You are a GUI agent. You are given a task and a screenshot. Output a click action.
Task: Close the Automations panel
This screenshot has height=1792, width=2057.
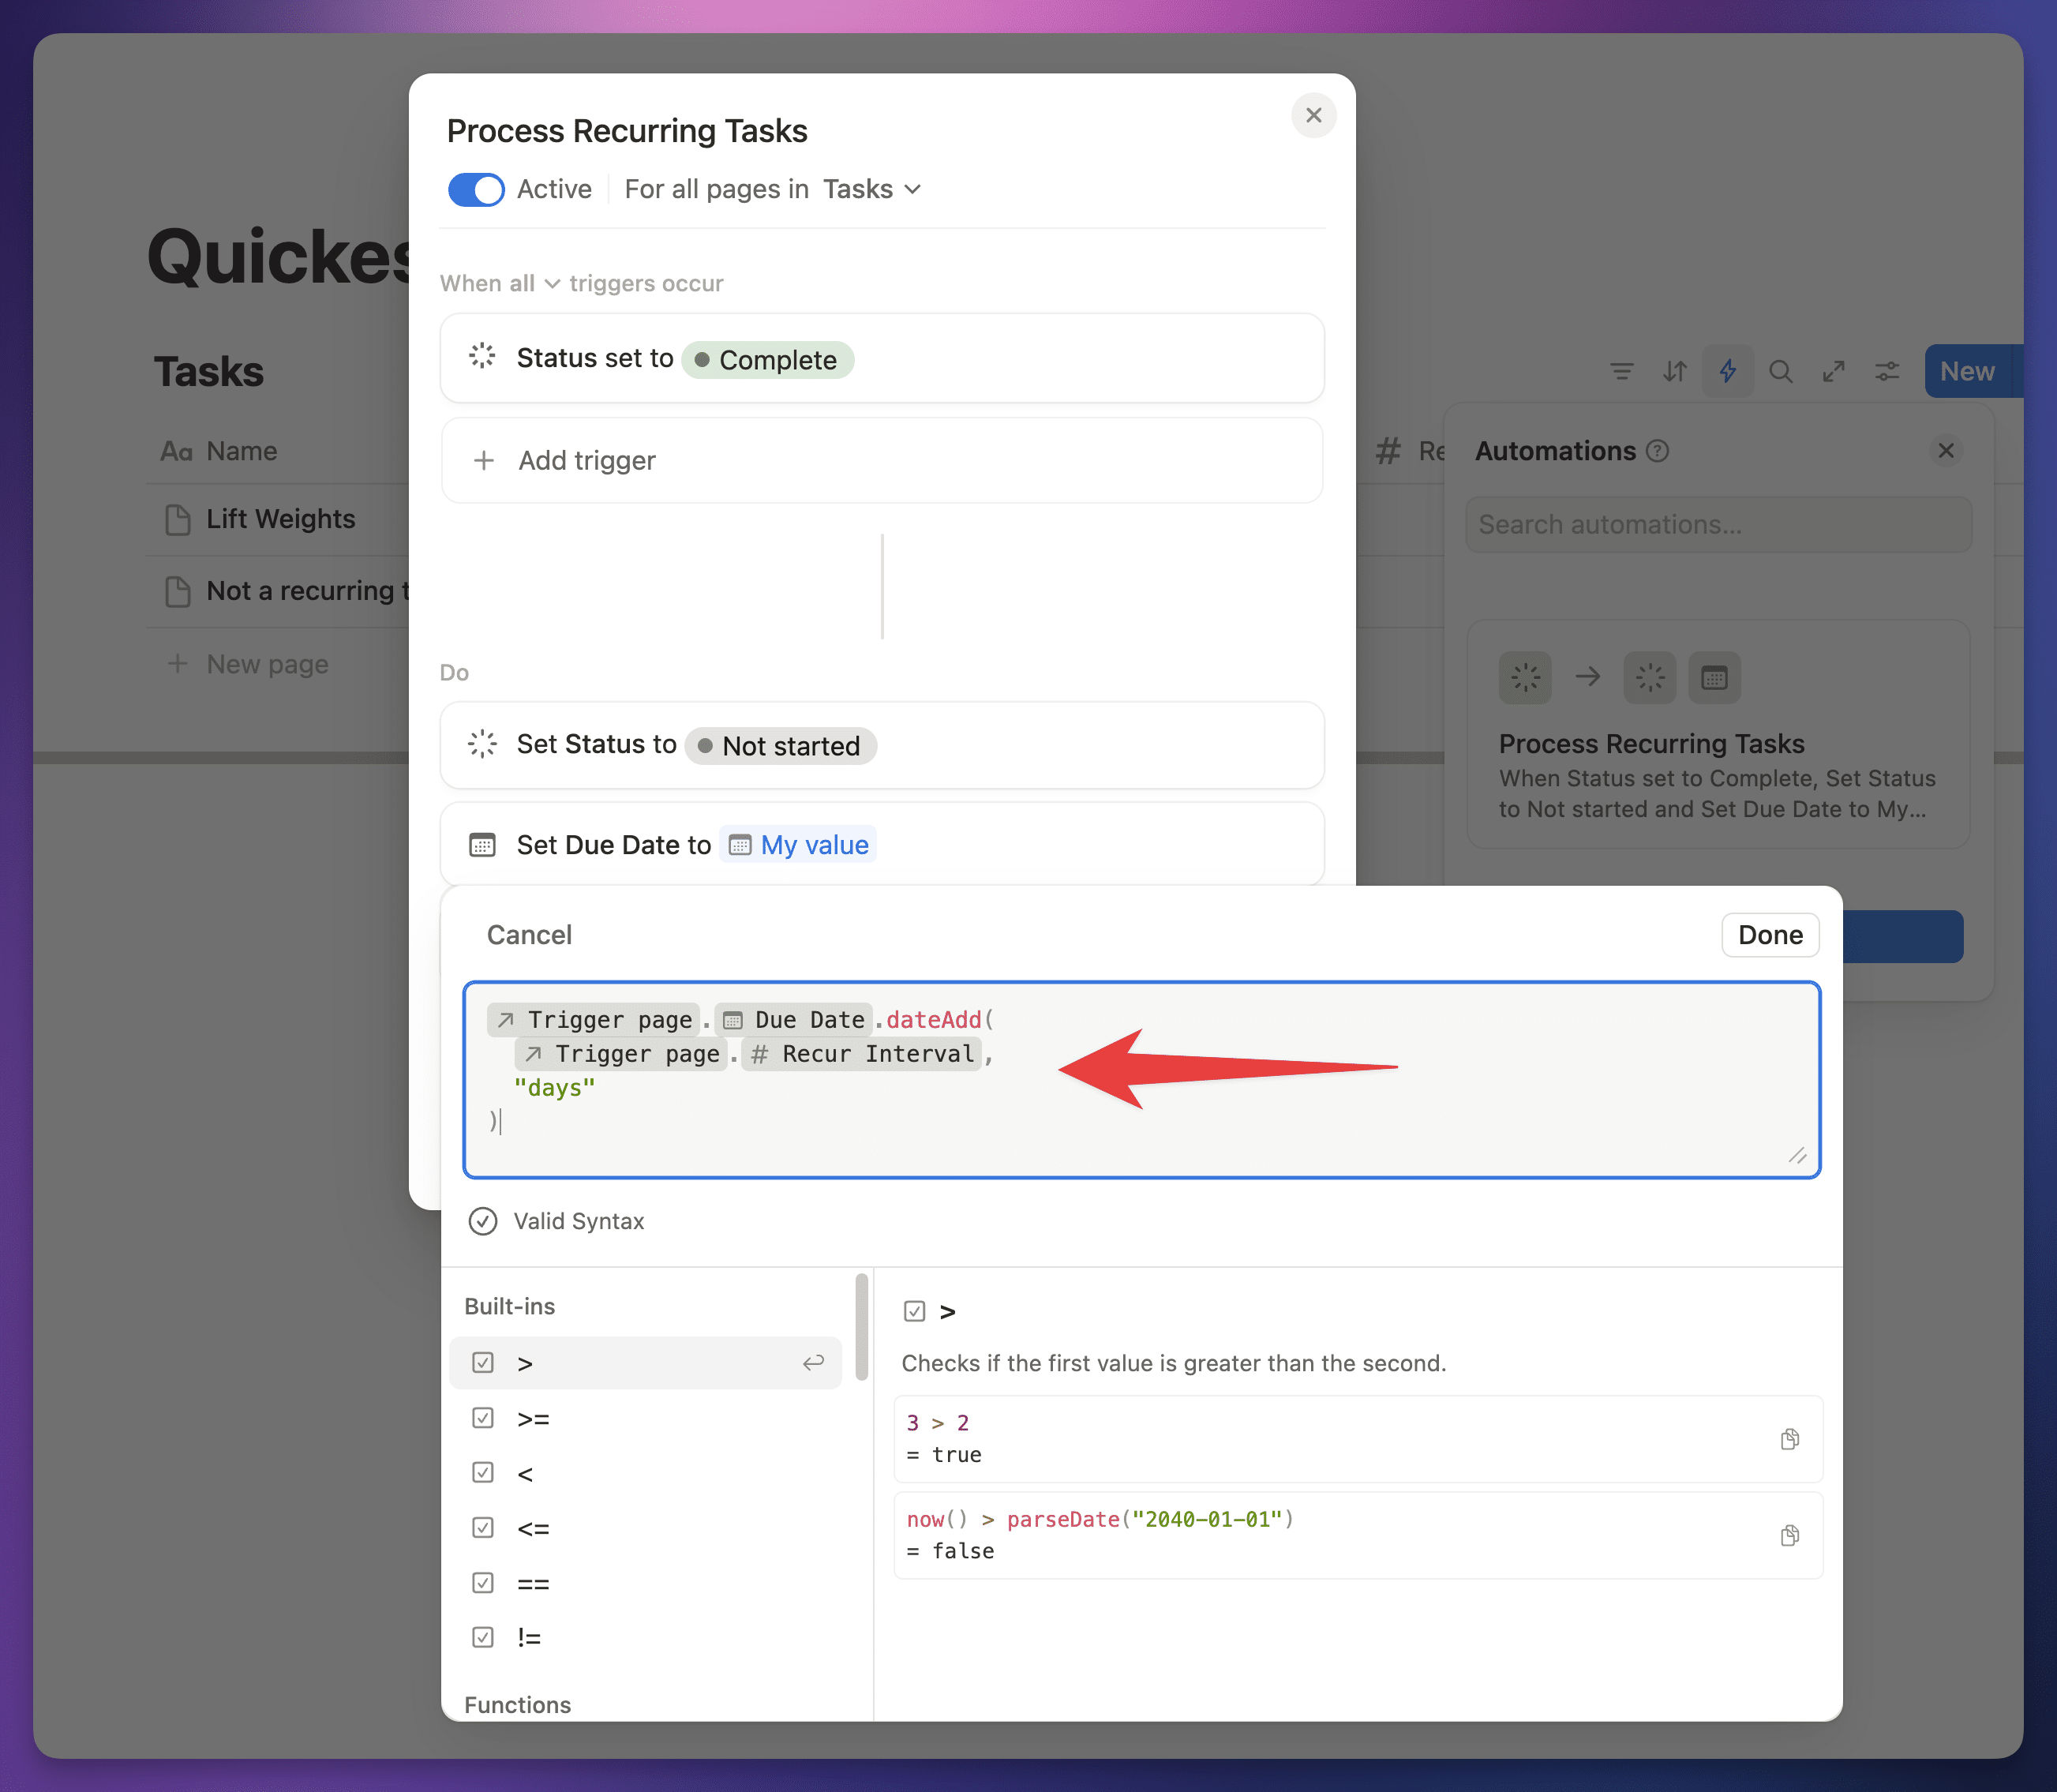click(x=1946, y=451)
